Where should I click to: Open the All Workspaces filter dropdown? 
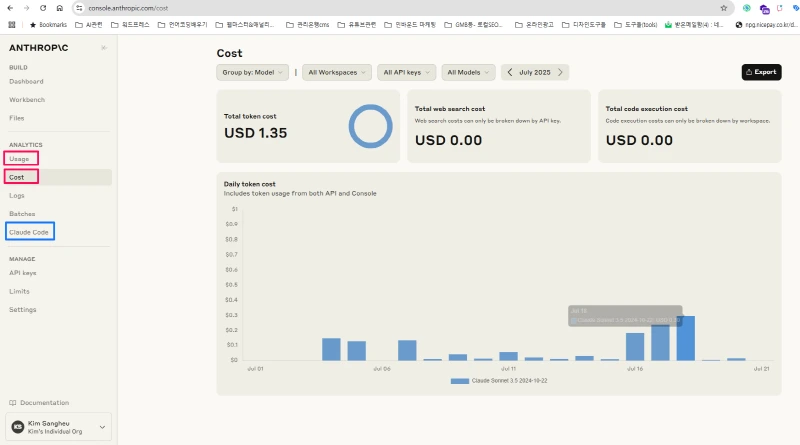click(x=335, y=72)
